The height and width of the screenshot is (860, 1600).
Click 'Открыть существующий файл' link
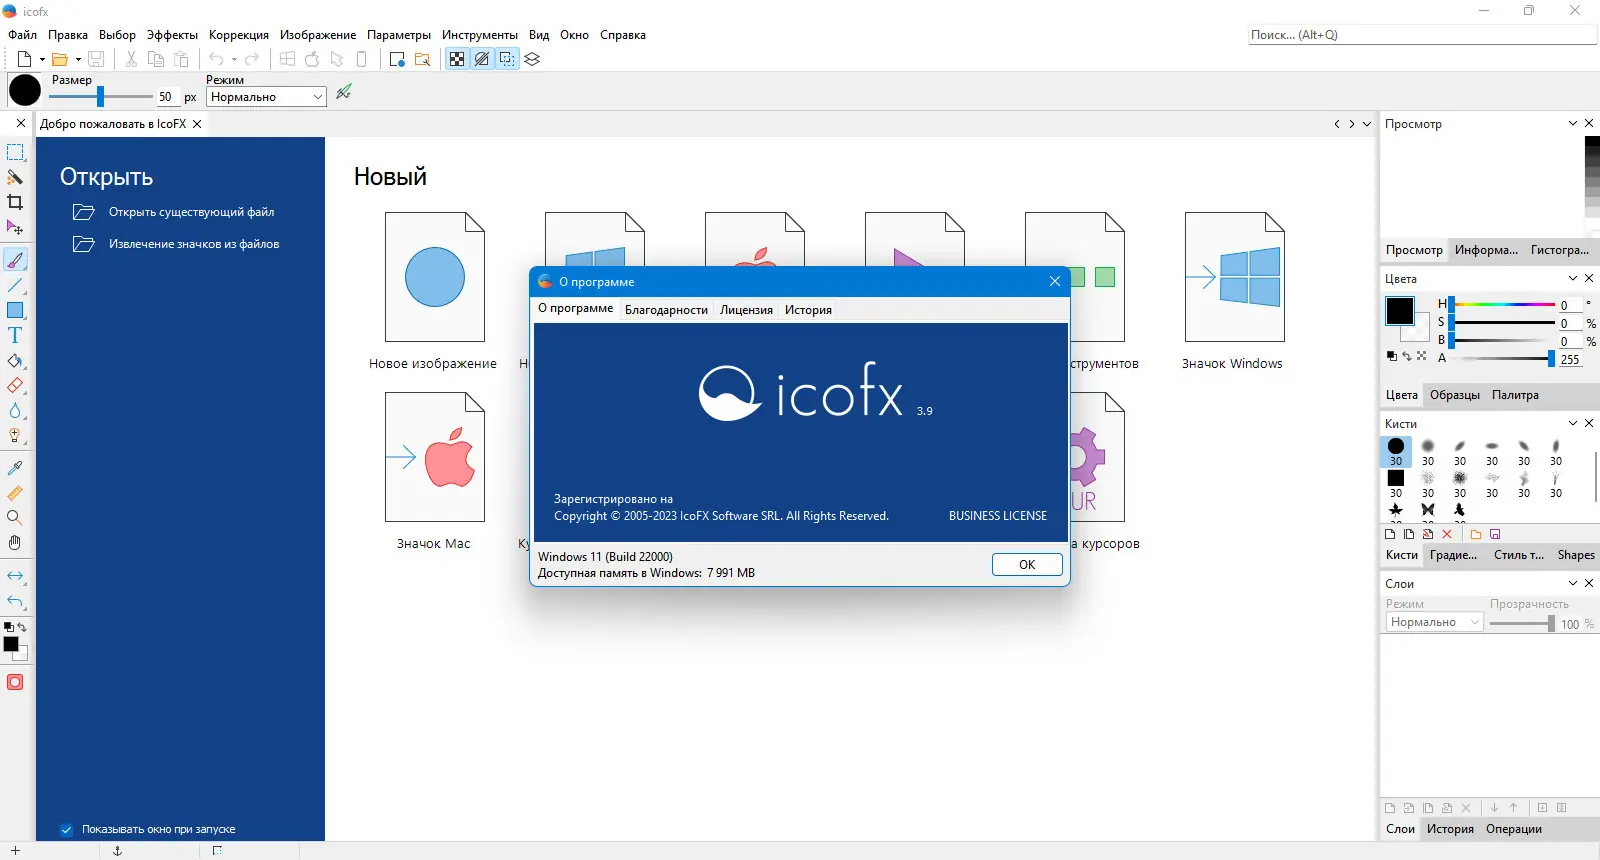[191, 212]
